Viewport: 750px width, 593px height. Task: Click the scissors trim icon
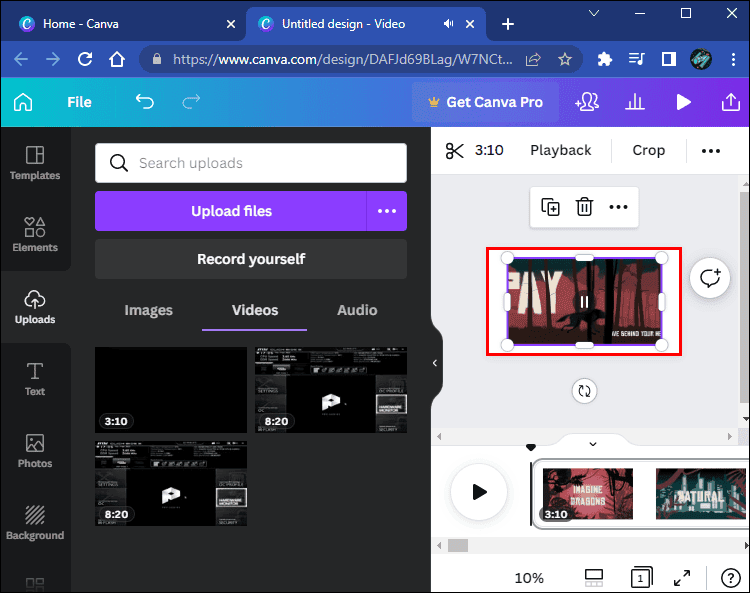455,151
